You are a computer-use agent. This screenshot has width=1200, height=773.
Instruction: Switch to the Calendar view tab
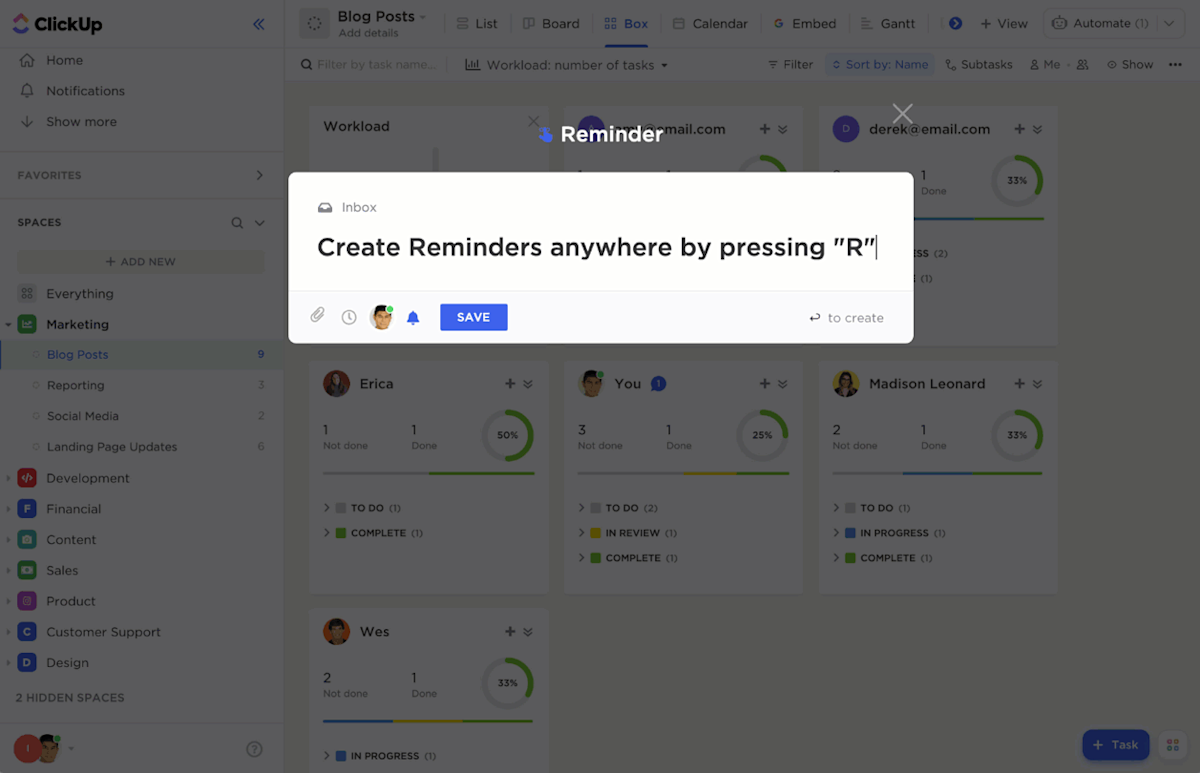pos(711,22)
